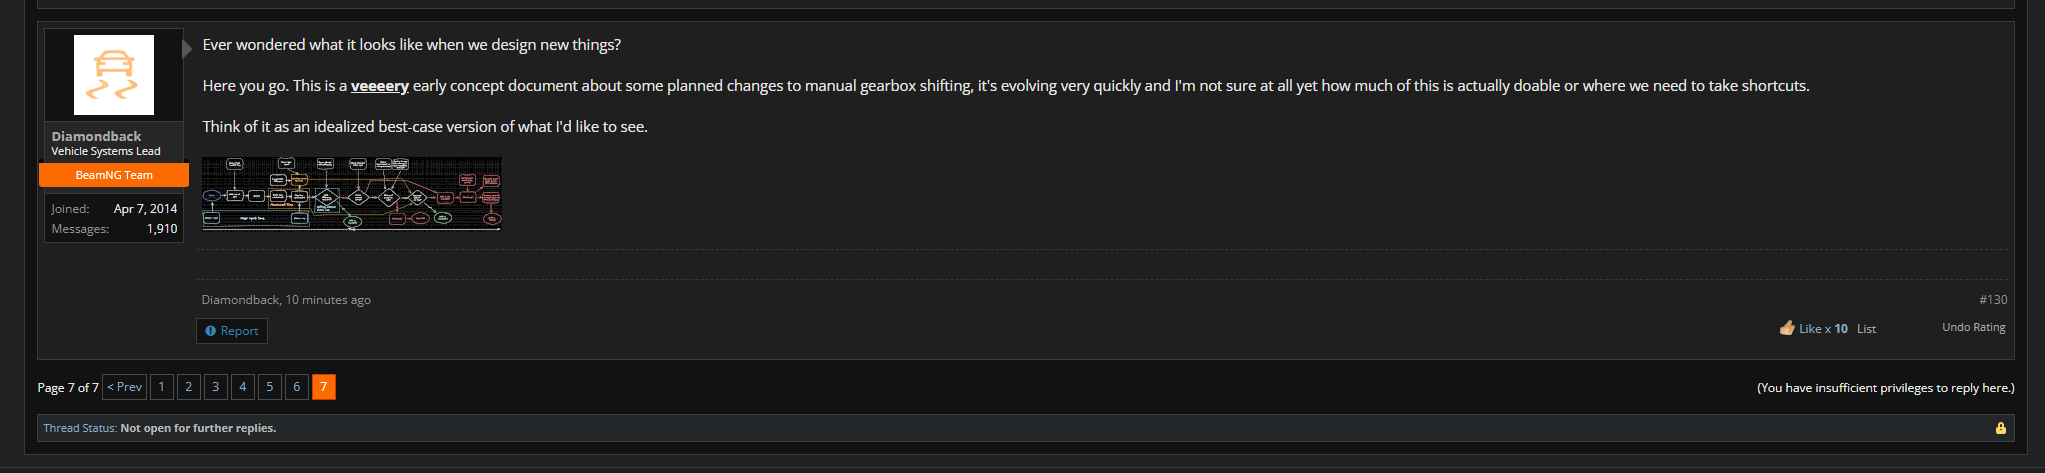The height and width of the screenshot is (473, 2045).
Task: Go to page 2
Action: (x=189, y=387)
